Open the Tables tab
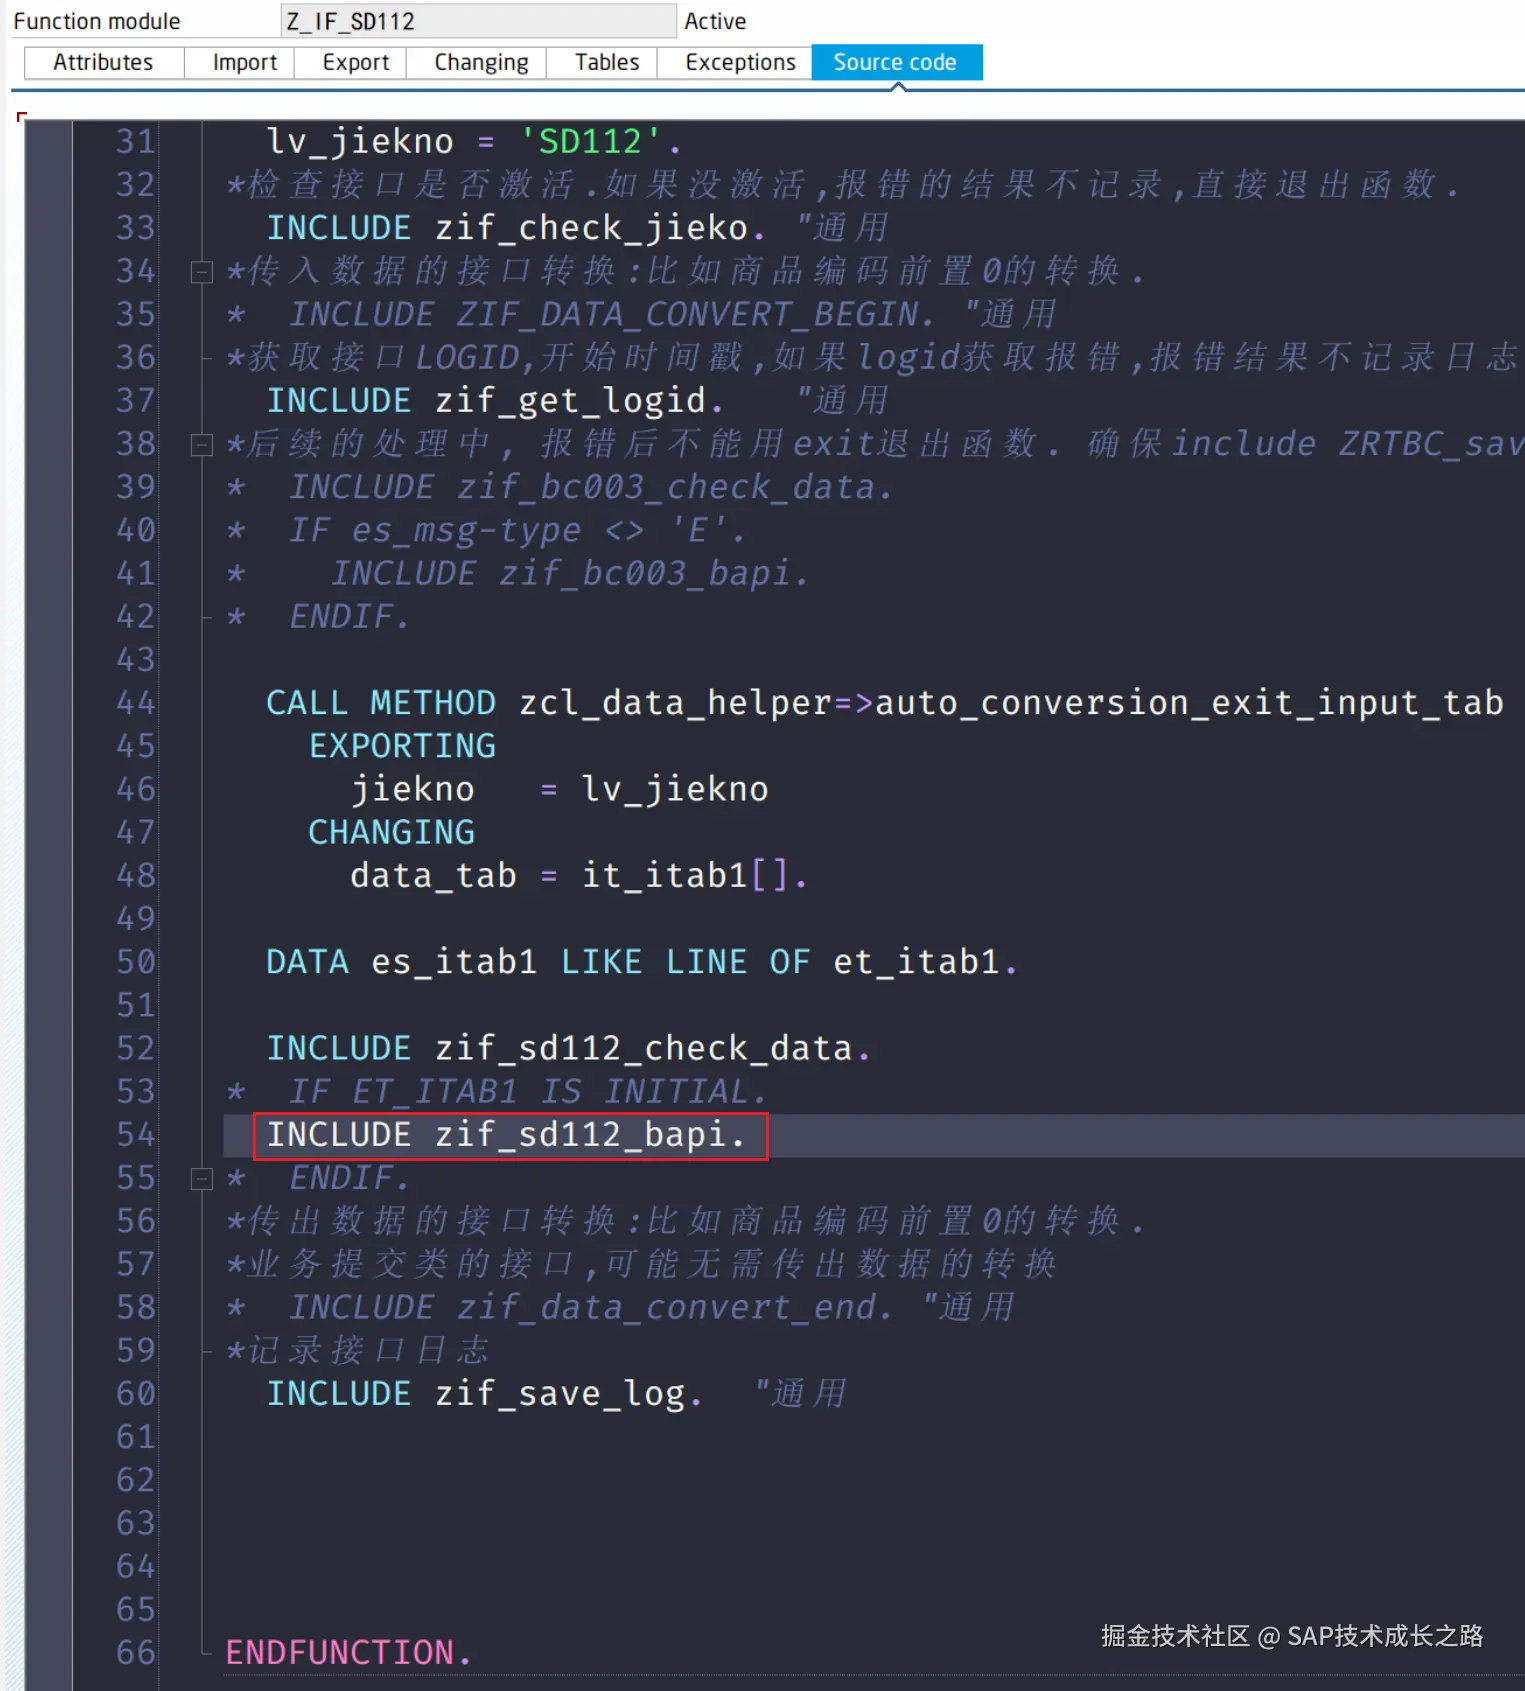This screenshot has width=1525, height=1691. click(x=606, y=62)
